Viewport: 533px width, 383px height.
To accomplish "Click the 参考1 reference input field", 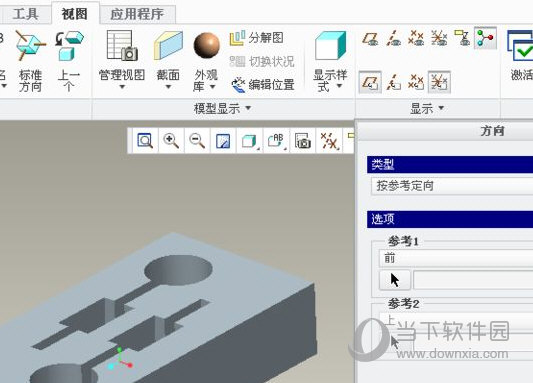I will (x=473, y=280).
